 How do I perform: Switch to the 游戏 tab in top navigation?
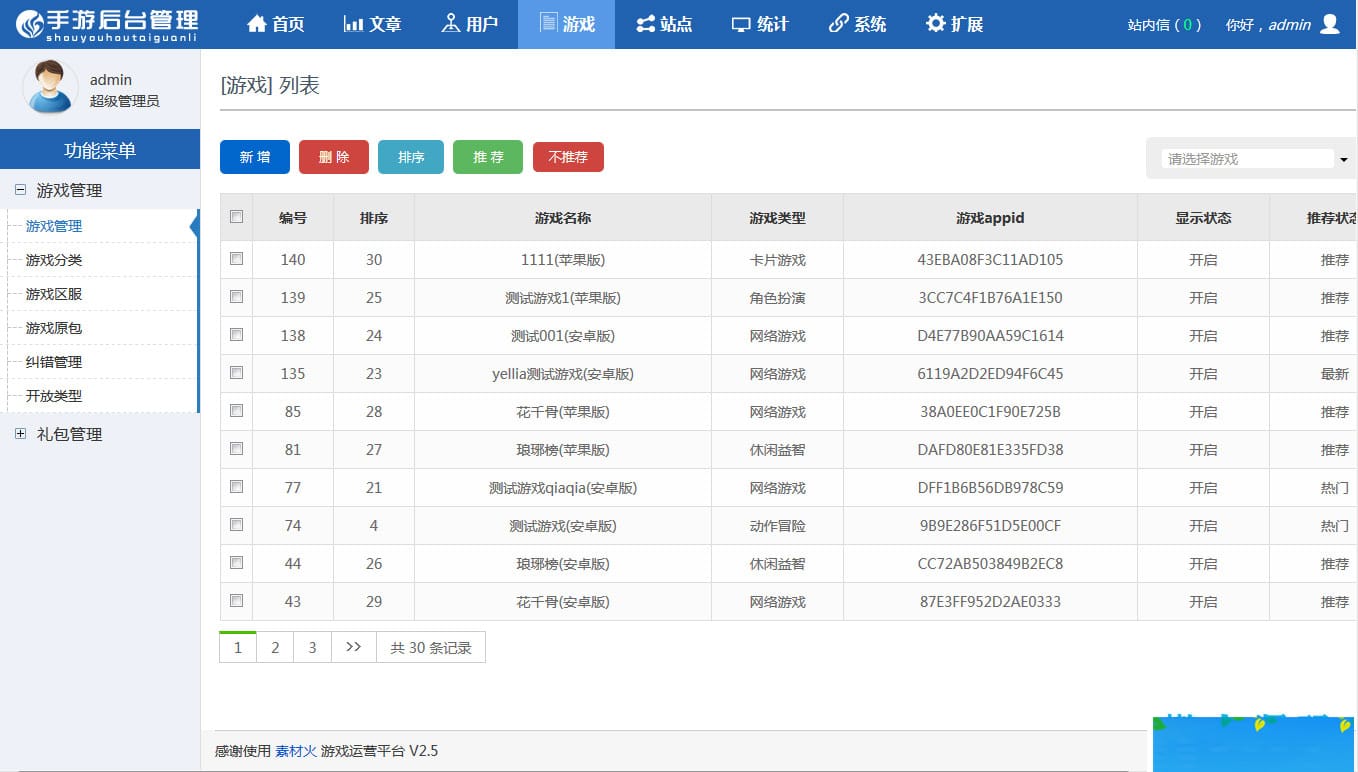point(566,23)
